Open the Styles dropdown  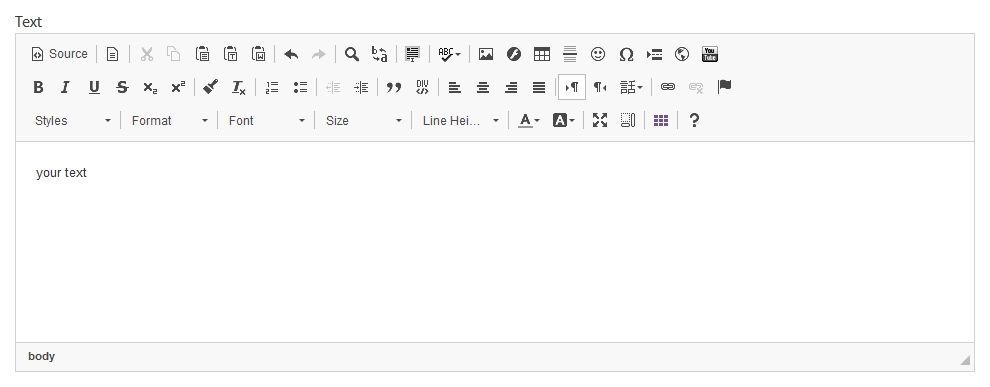click(72, 121)
